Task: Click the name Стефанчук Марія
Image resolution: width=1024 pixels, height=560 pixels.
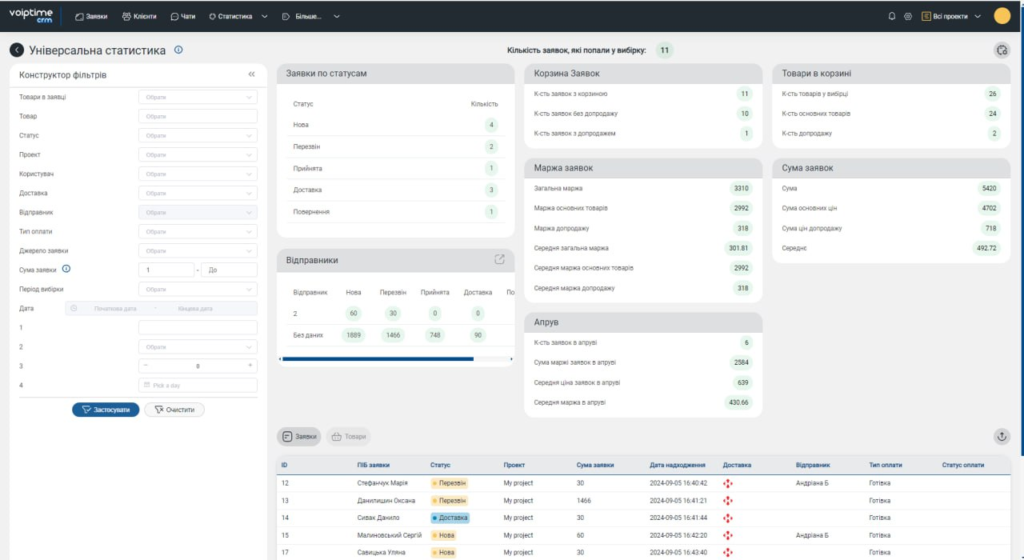Action: pos(382,483)
